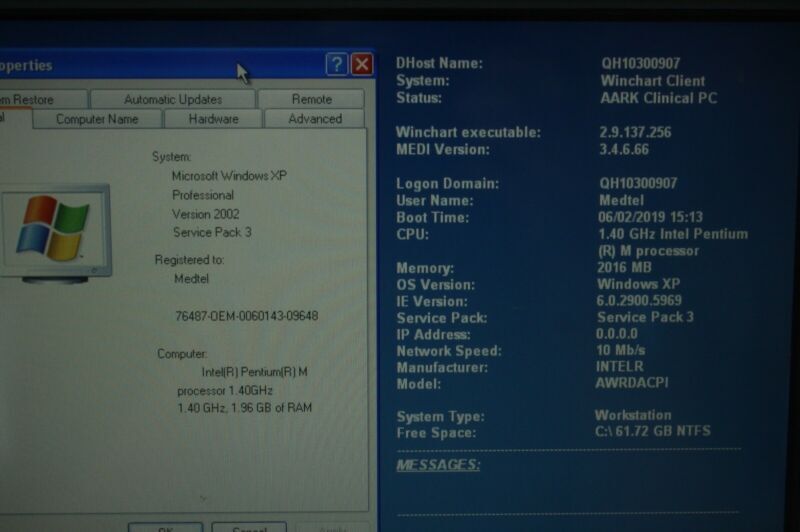The image size is (800, 532).
Task: Click DHost Name value QH10300907
Action: click(x=640, y=63)
